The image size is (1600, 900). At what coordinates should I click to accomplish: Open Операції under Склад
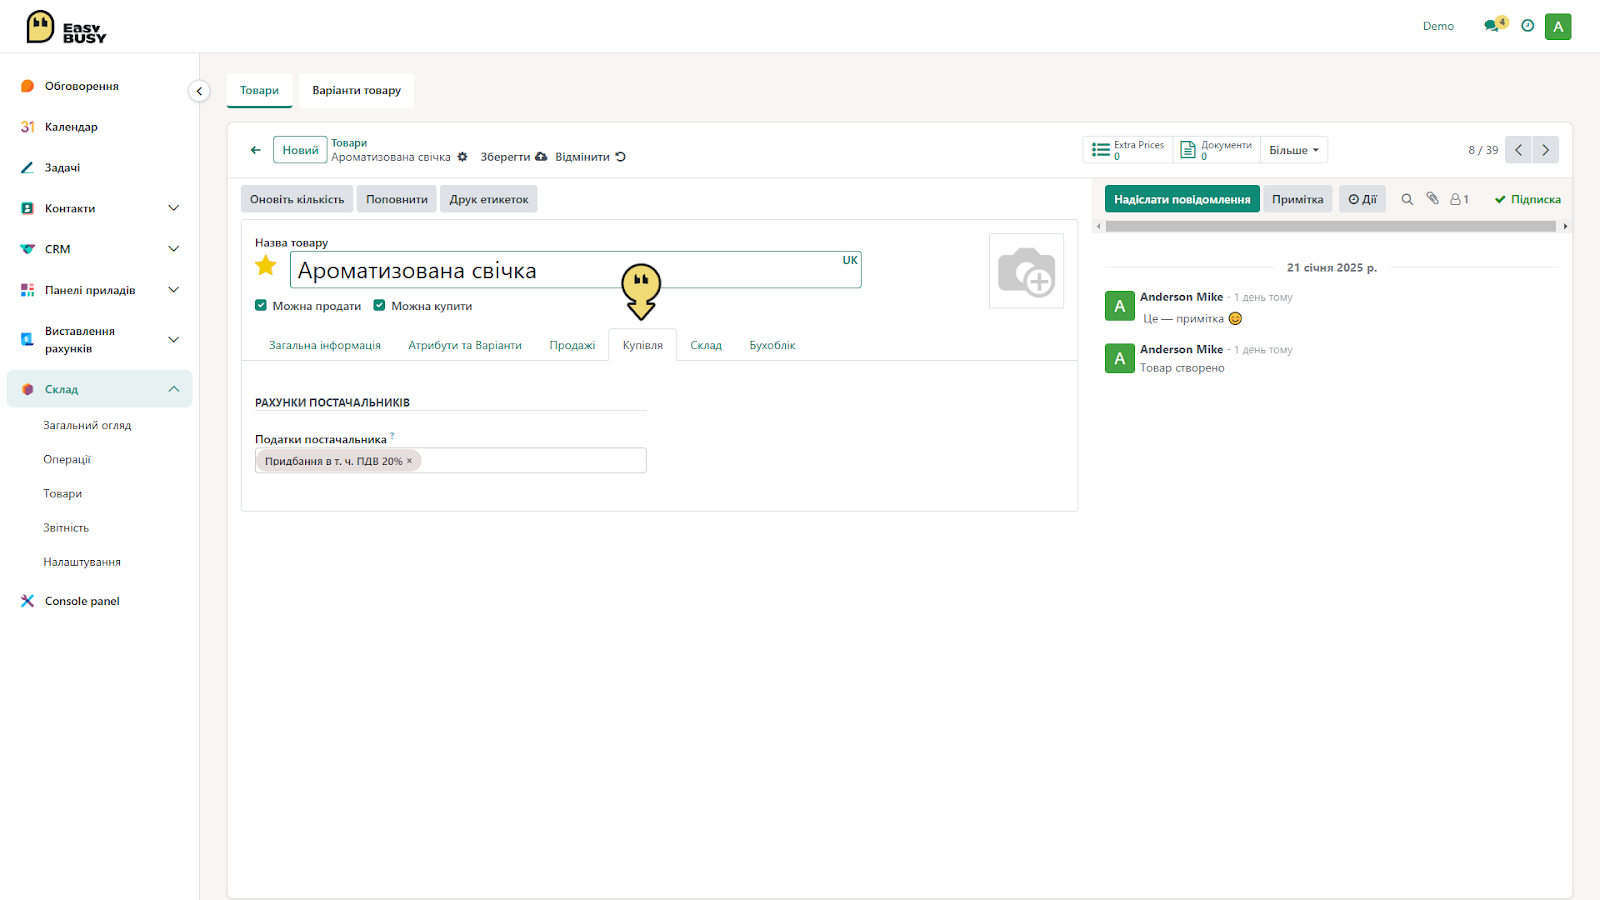pos(67,459)
